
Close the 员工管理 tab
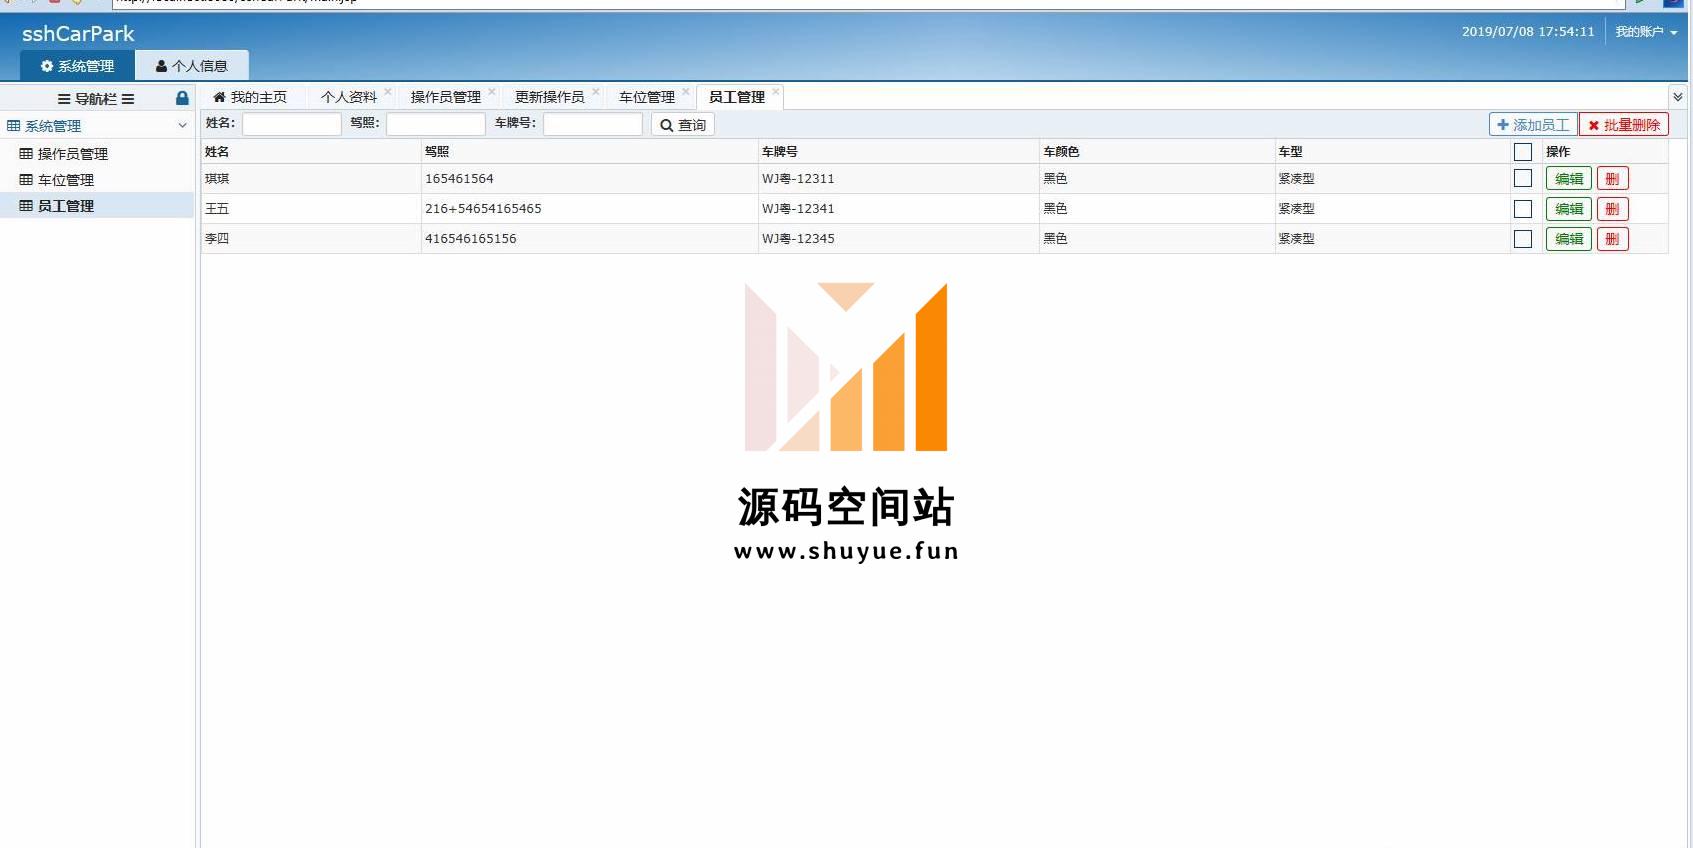pos(776,91)
